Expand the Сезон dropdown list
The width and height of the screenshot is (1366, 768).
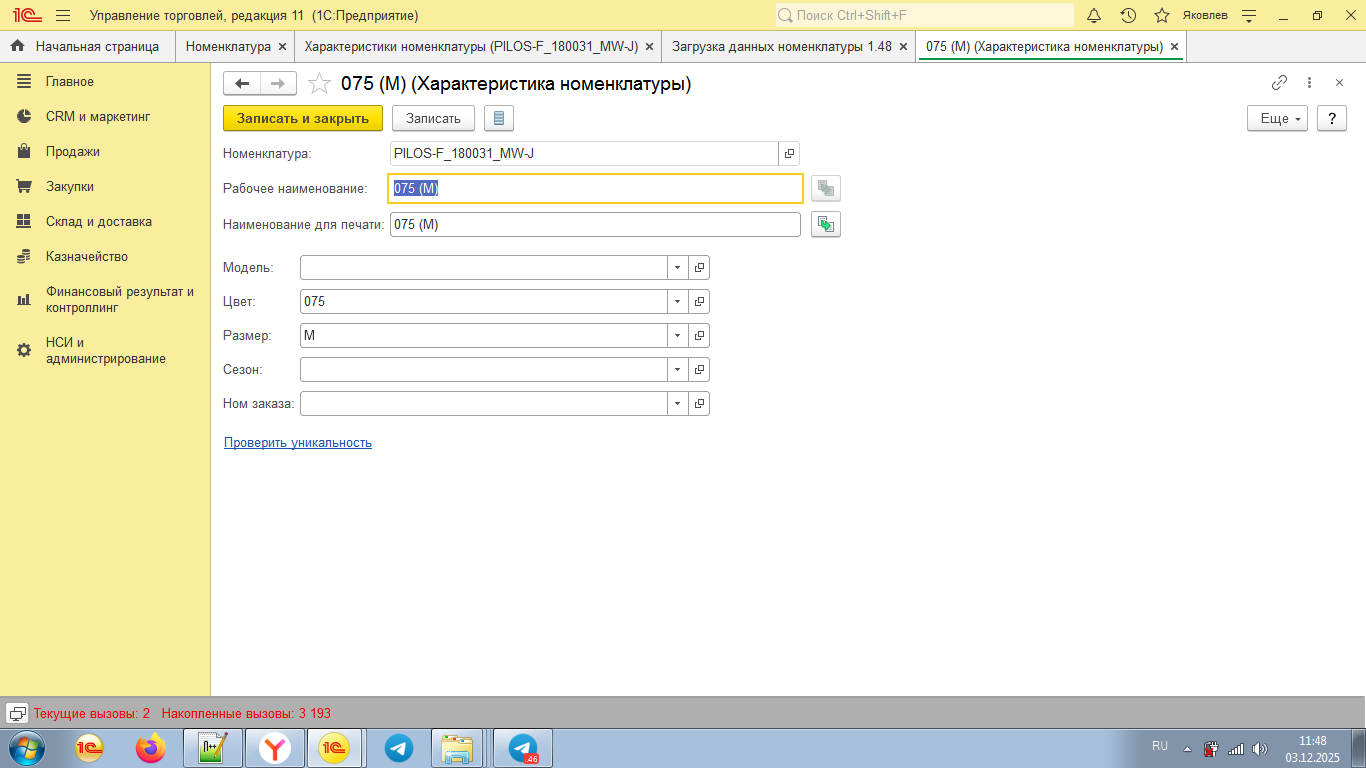coord(678,369)
